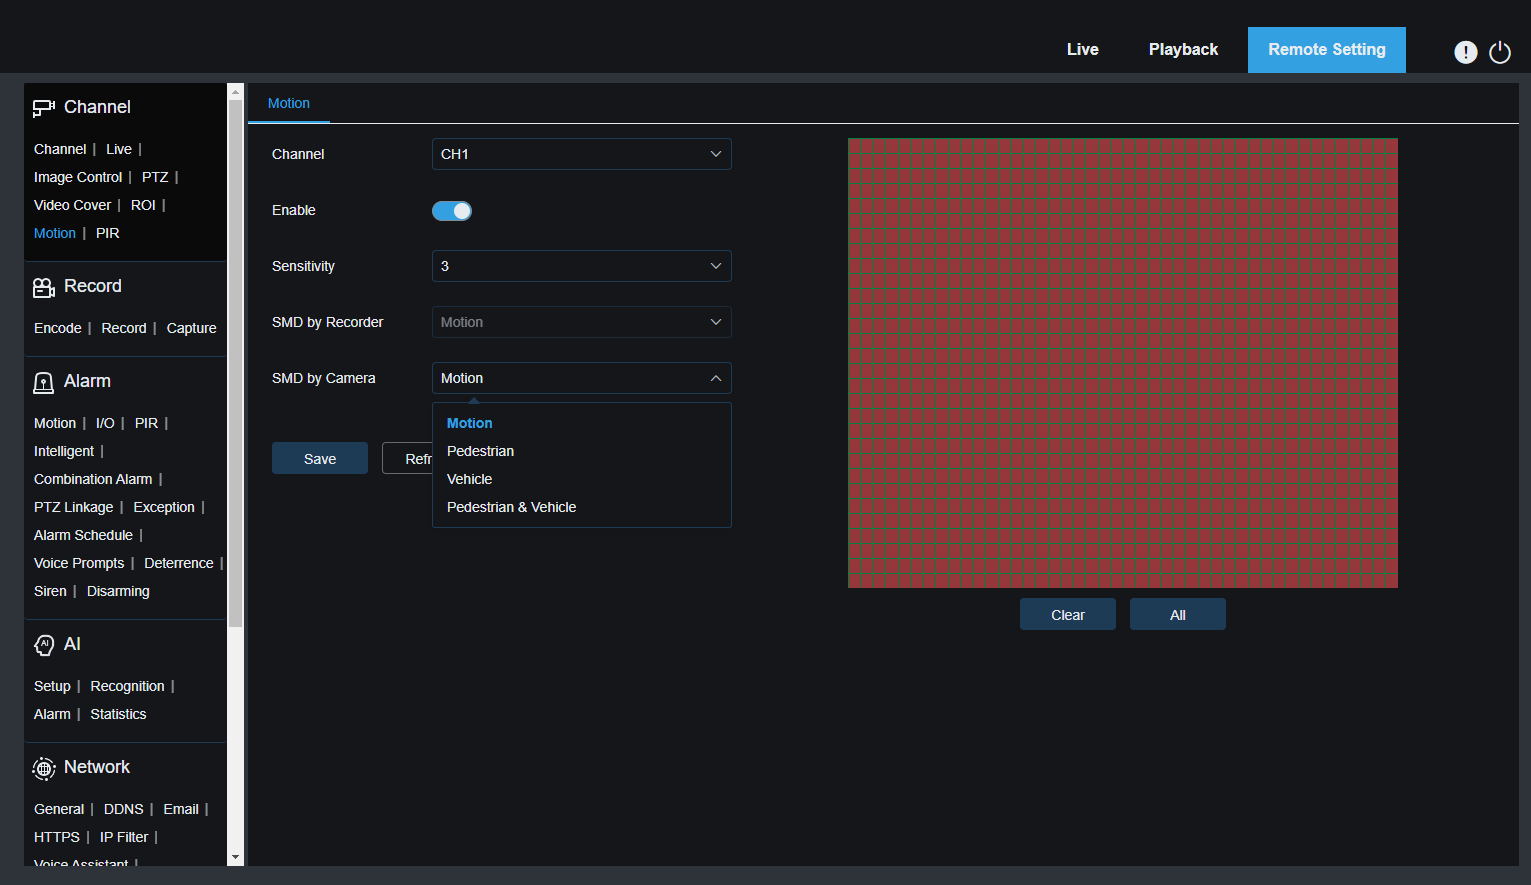
Task: Expand the Channel CH1 dropdown
Action: (x=581, y=154)
